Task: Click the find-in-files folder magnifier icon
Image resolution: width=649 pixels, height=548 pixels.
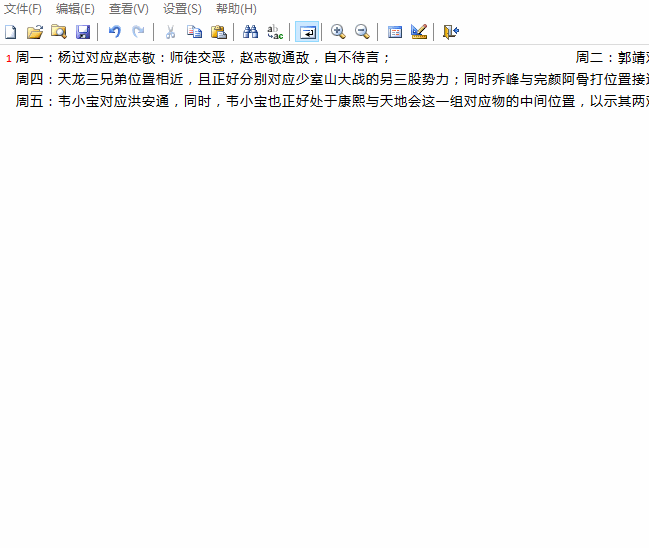Action: click(x=59, y=32)
